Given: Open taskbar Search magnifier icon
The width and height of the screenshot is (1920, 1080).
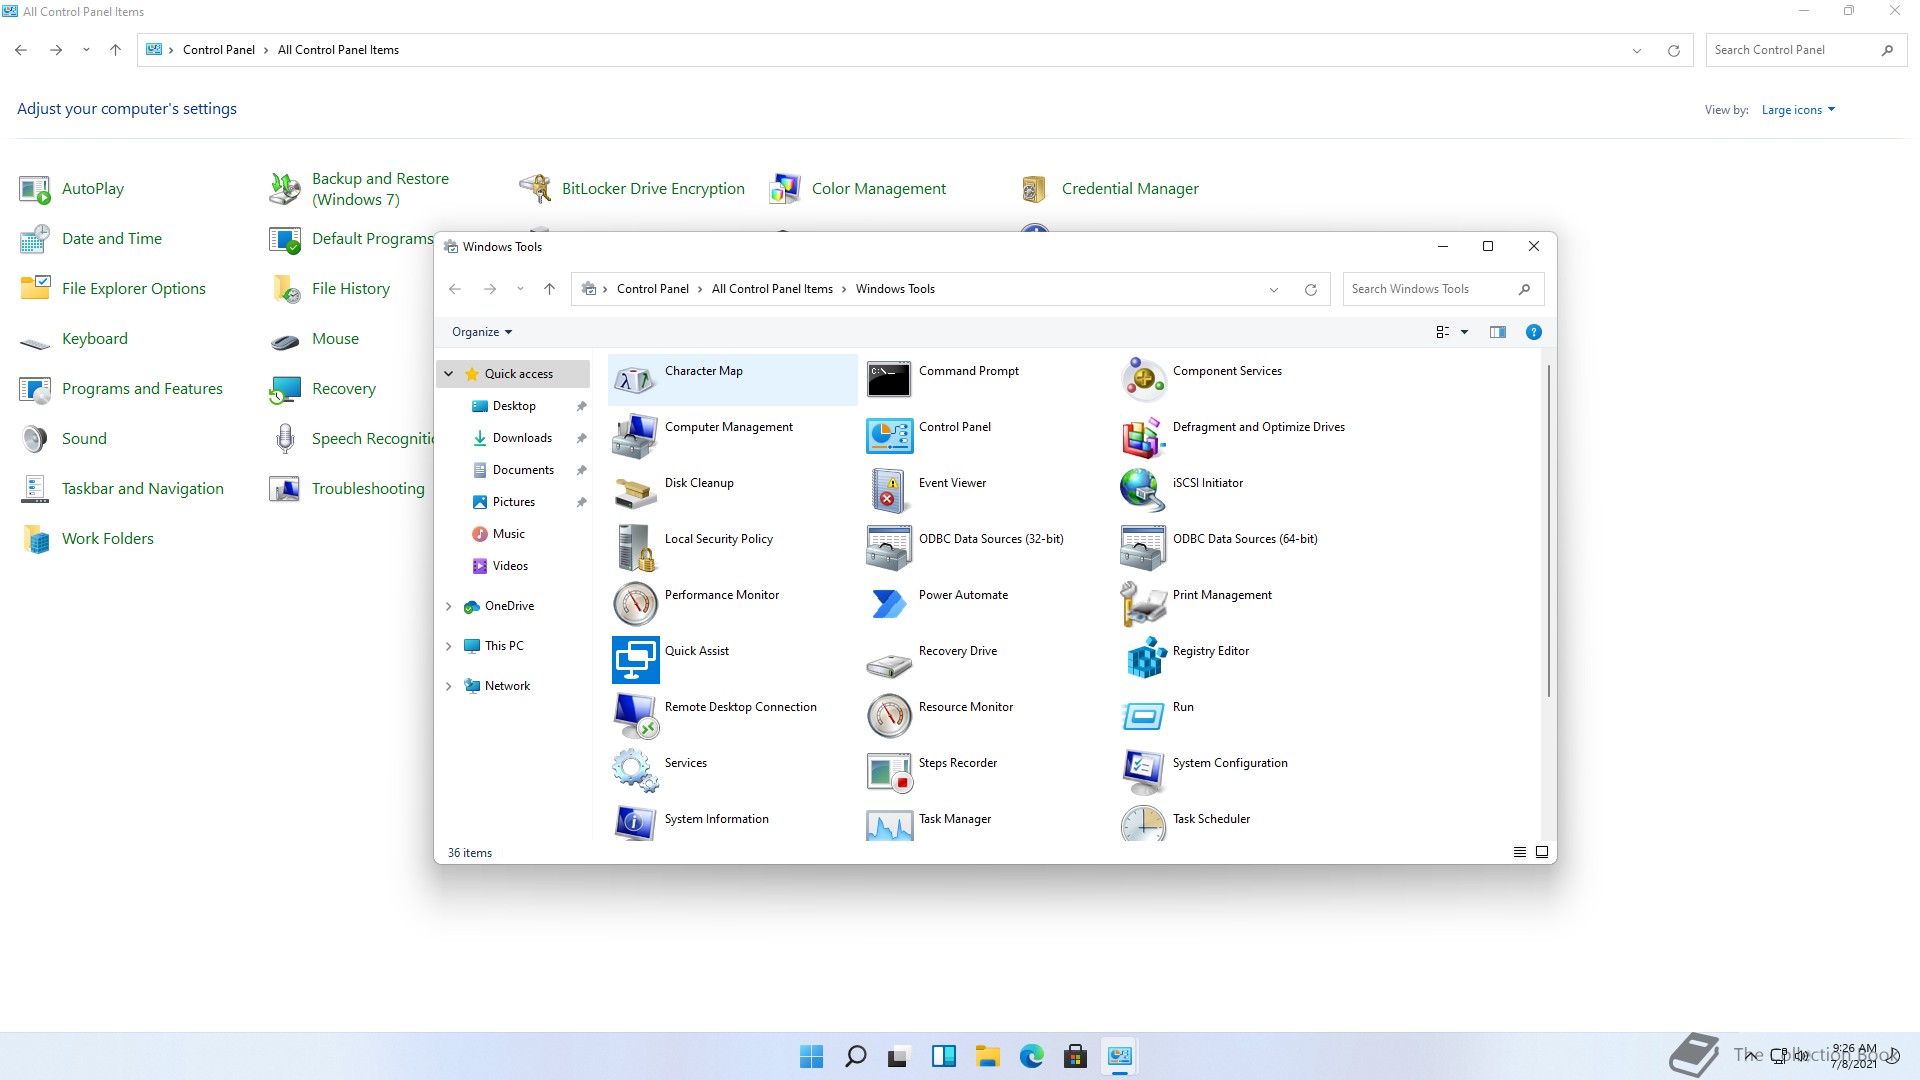Looking at the screenshot, I should click(x=856, y=1056).
